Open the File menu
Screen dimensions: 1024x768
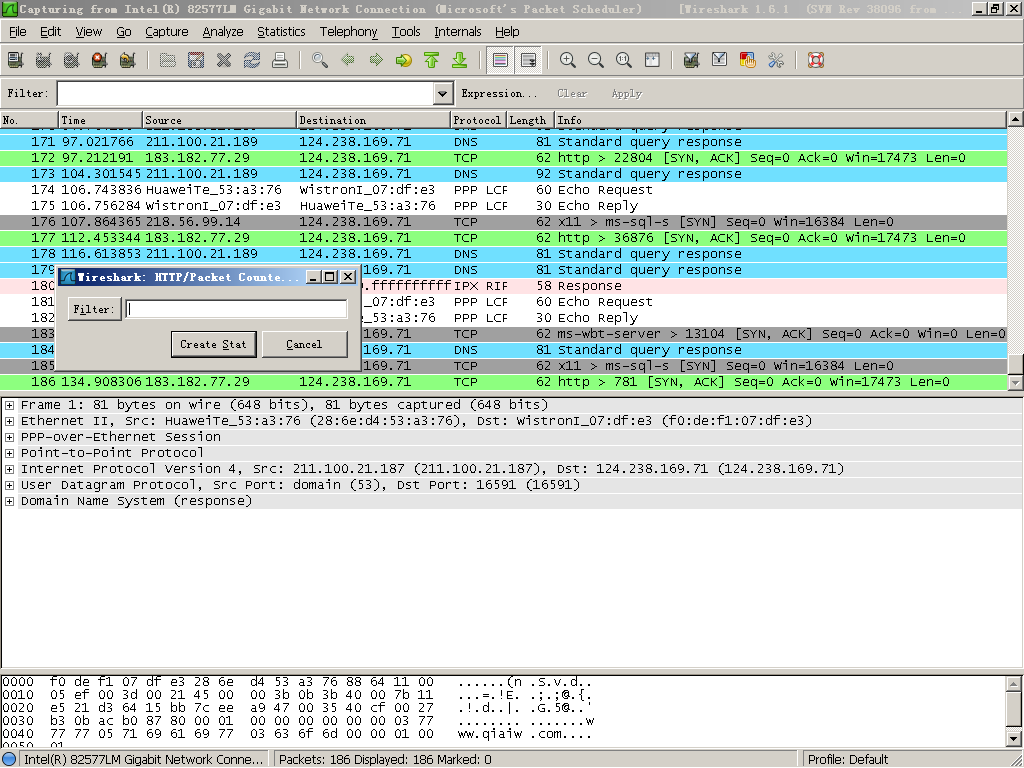click(18, 31)
